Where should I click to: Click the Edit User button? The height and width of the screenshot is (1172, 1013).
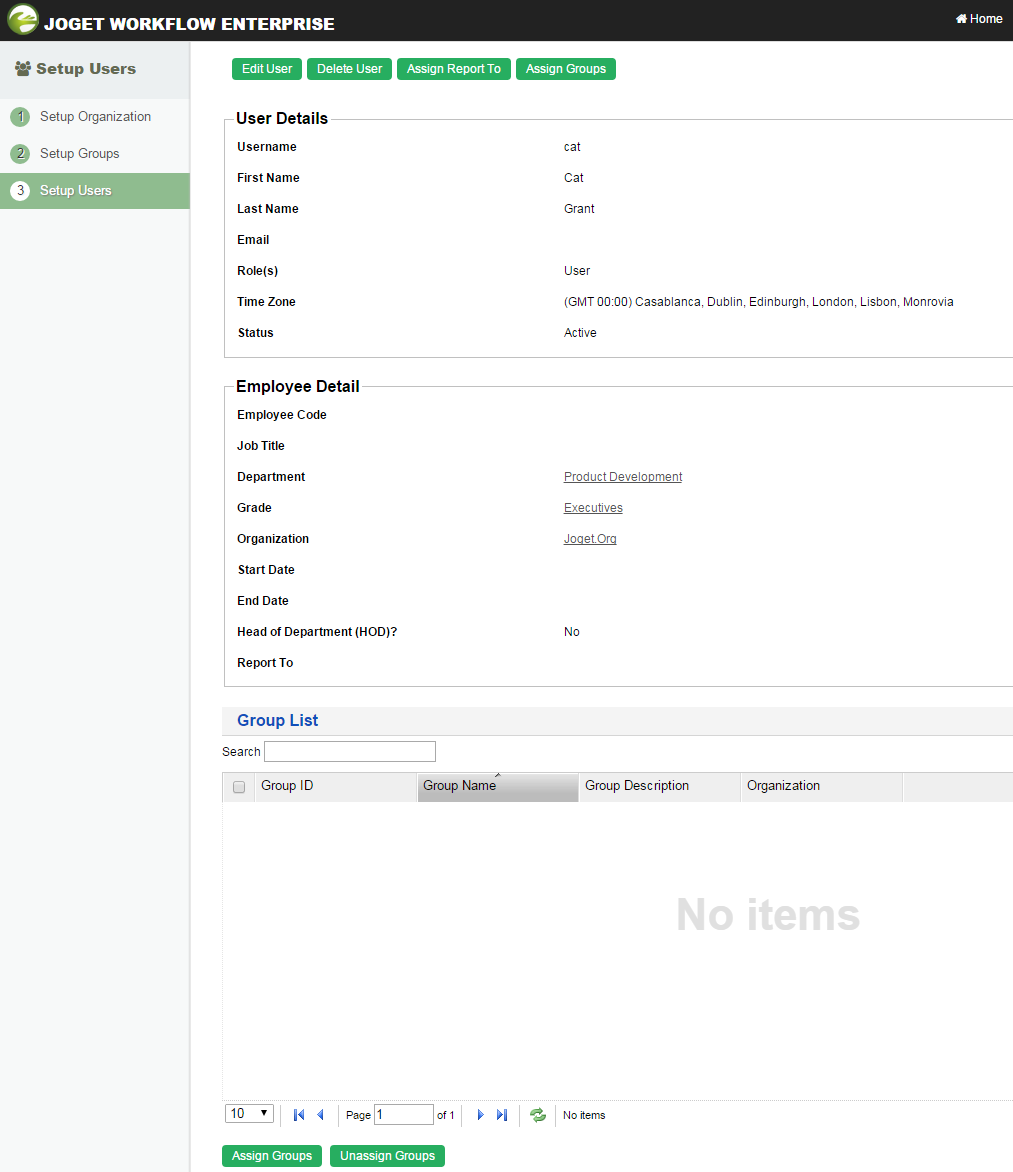pos(267,69)
